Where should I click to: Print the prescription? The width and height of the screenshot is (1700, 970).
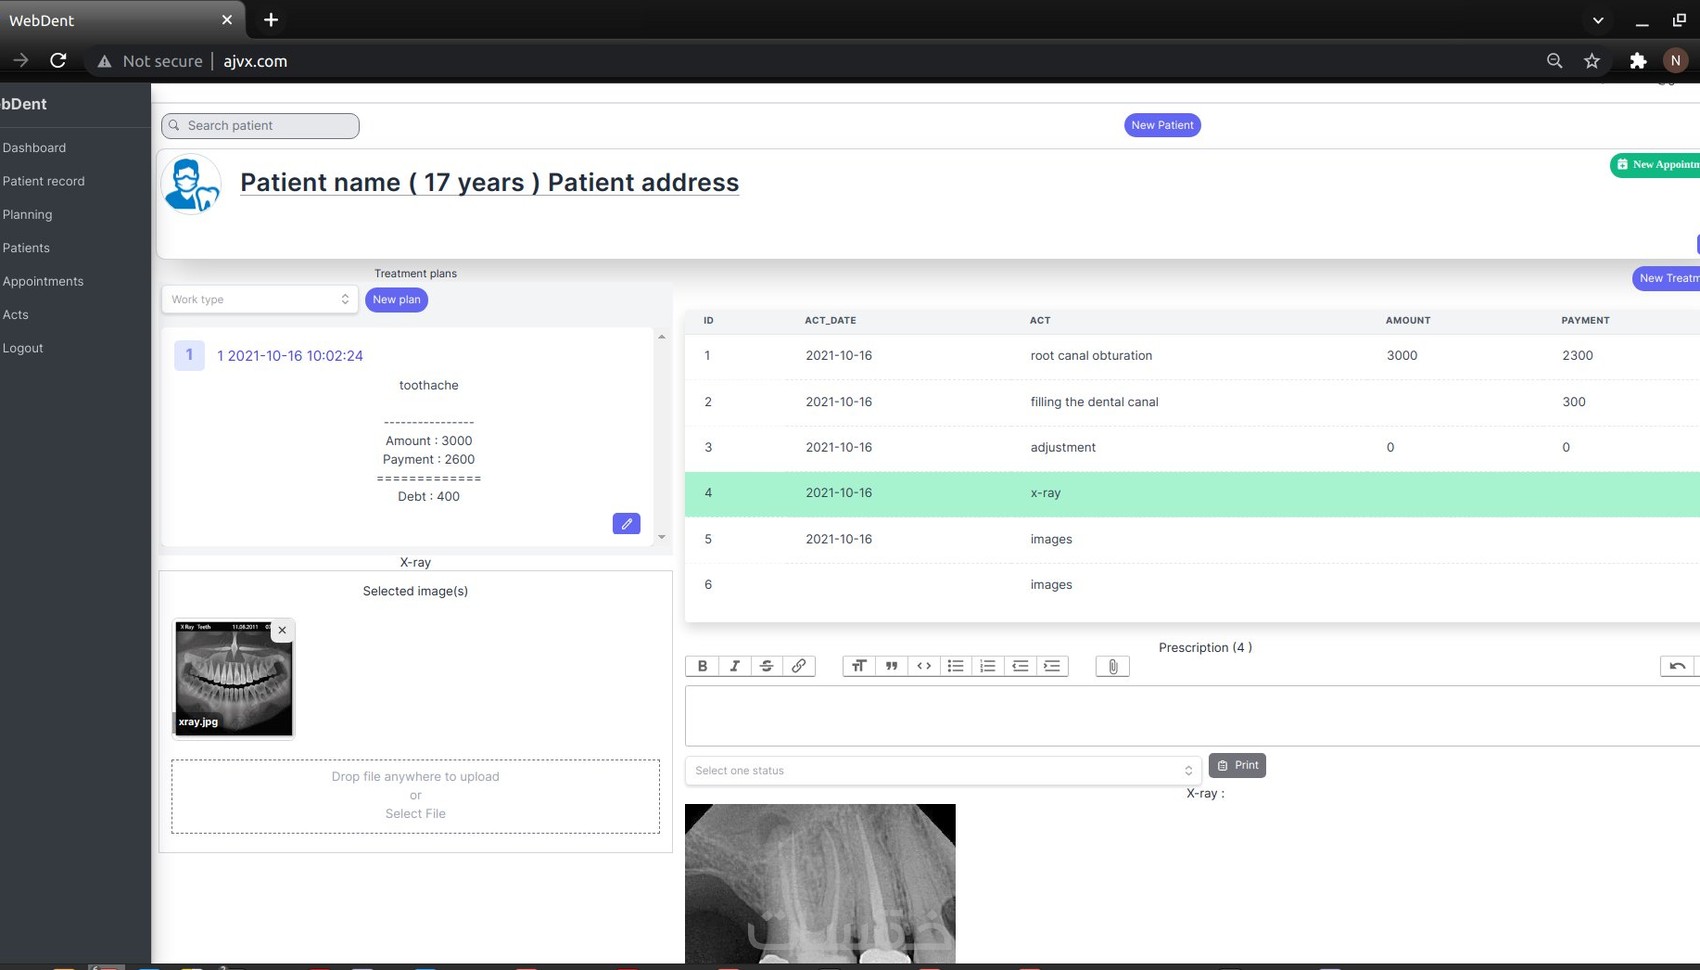click(1237, 765)
